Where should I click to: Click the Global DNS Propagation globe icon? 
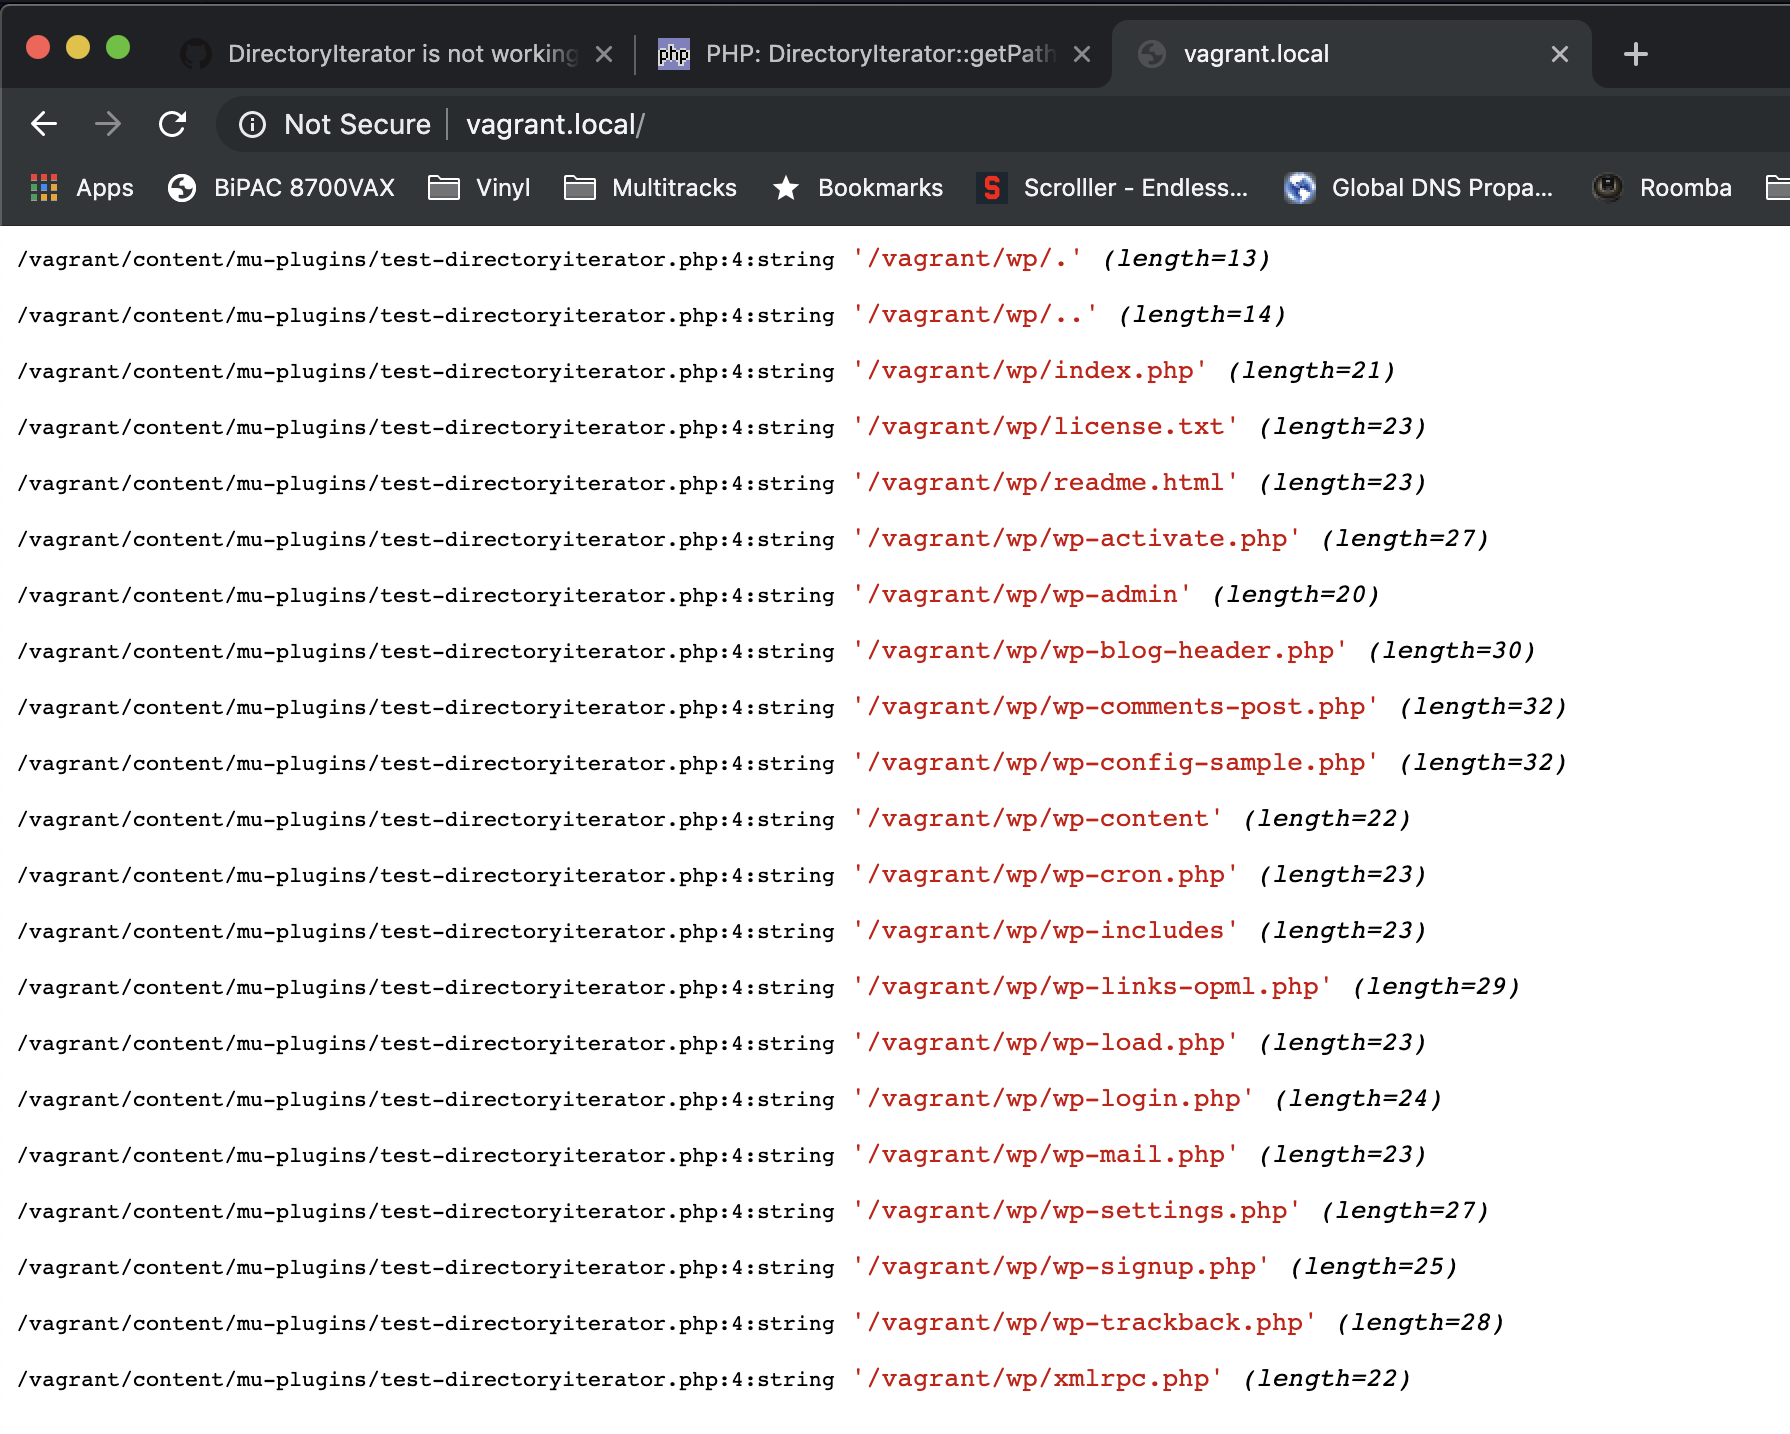(x=1298, y=188)
